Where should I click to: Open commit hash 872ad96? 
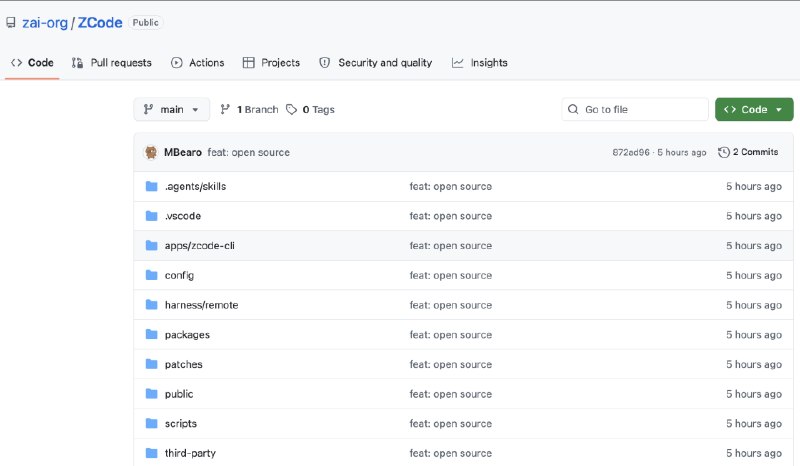631,152
